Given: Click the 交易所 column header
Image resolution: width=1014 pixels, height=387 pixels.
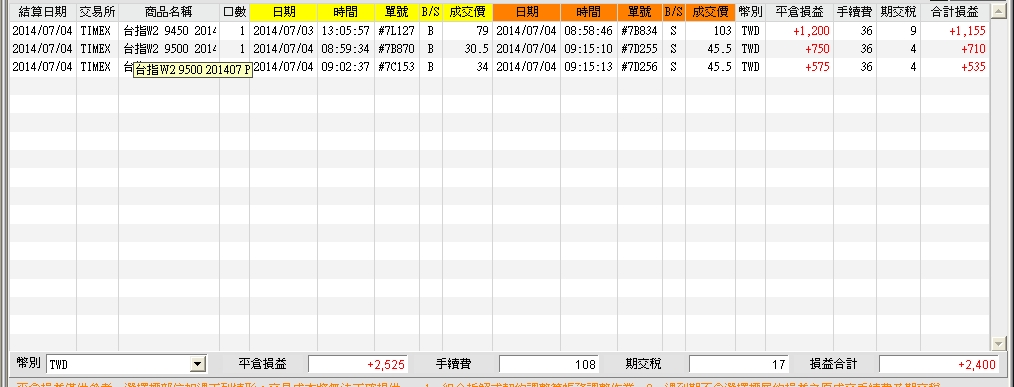Looking at the screenshot, I should pyautogui.click(x=97, y=12).
